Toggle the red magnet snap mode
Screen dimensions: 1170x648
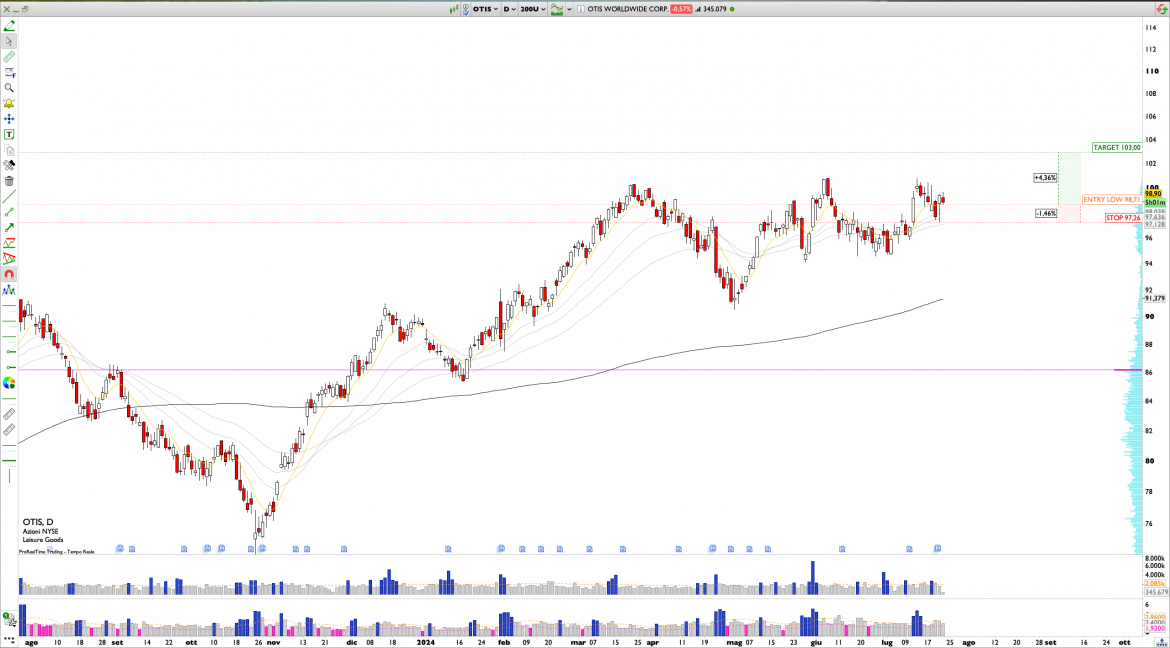9,274
